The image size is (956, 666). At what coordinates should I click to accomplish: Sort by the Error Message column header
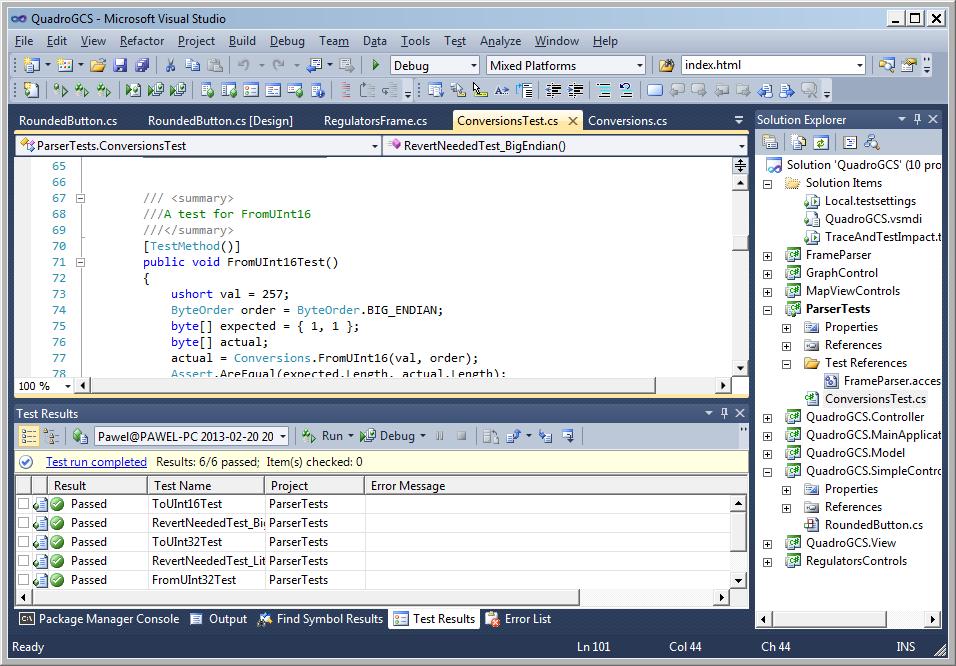point(556,485)
